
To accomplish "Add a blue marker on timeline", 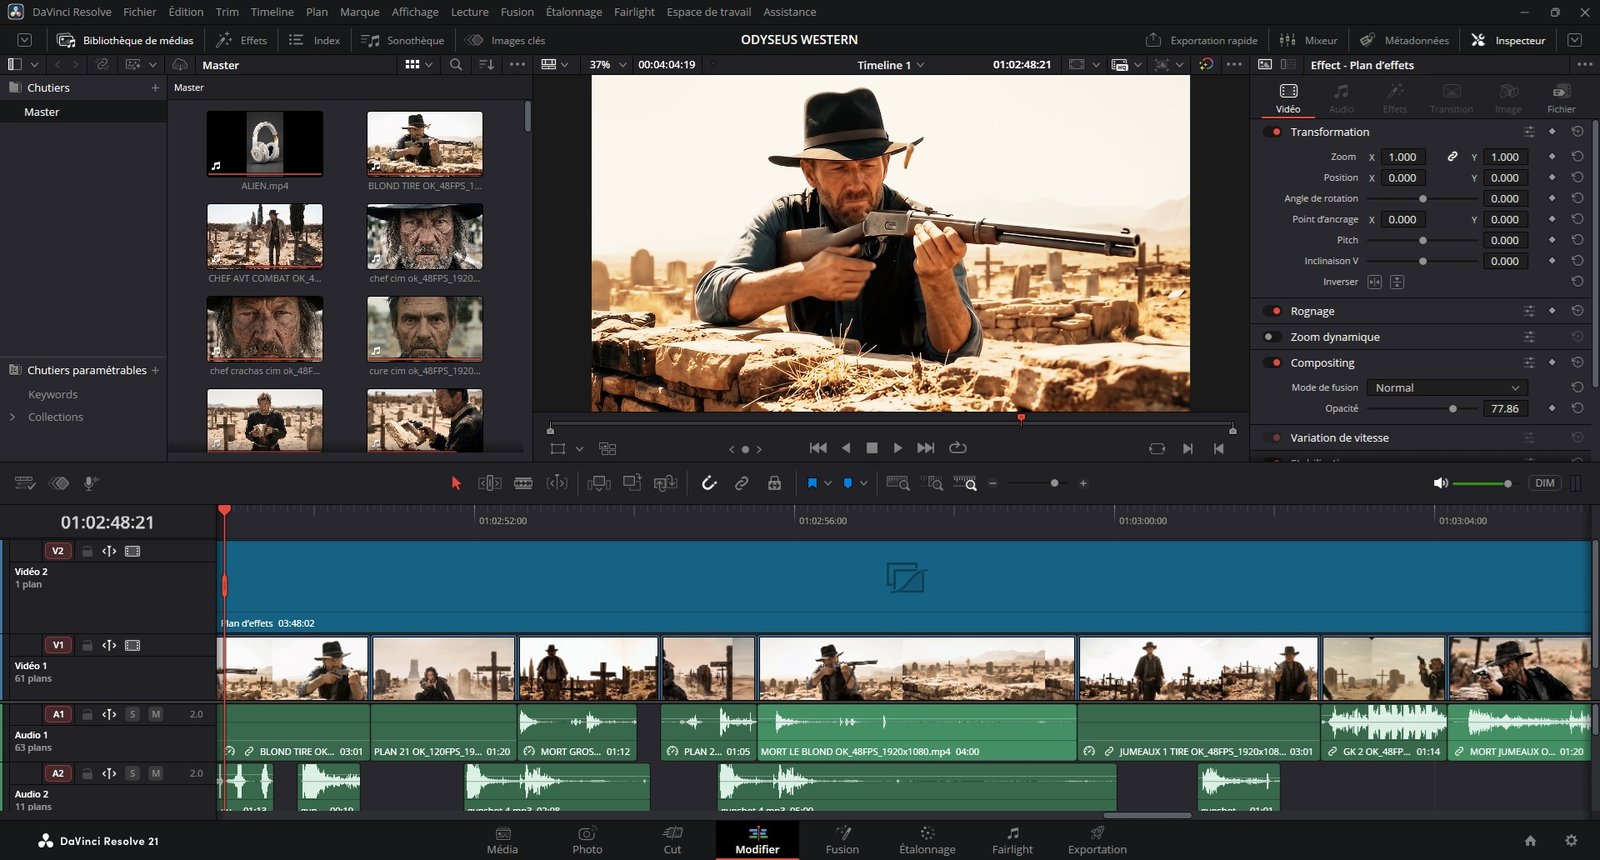I will coord(848,483).
